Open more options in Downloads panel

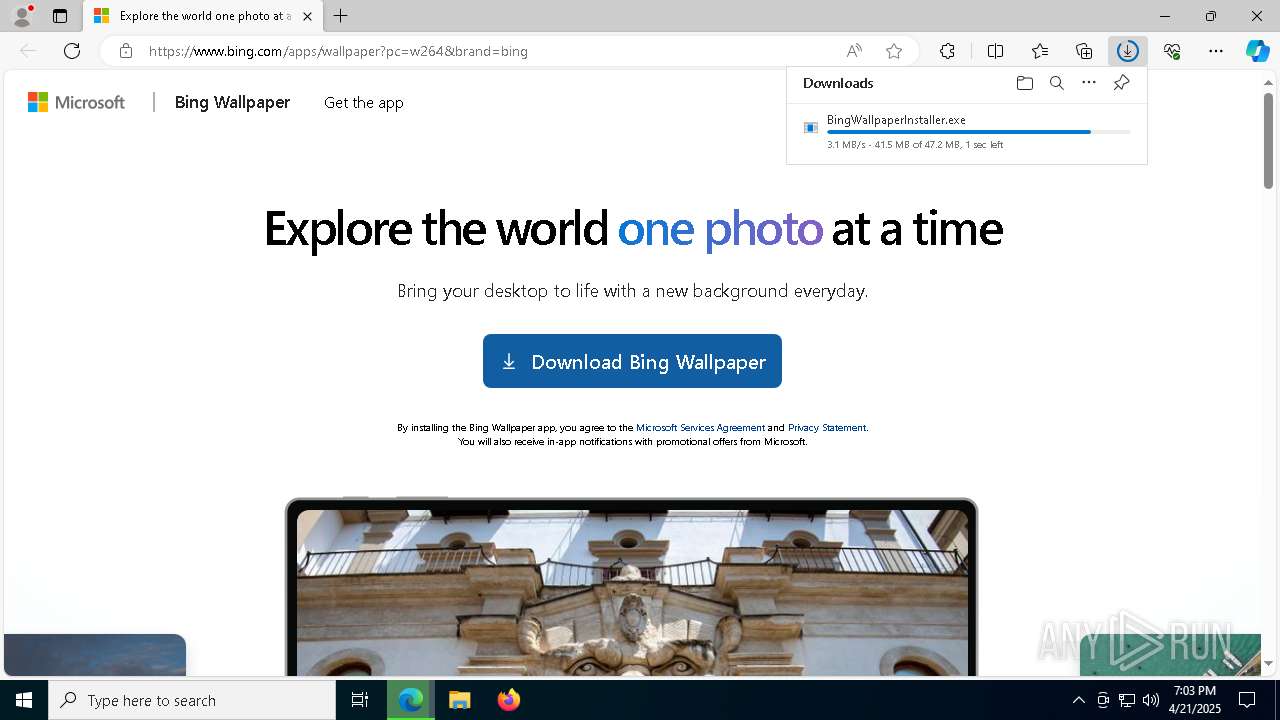1089,83
